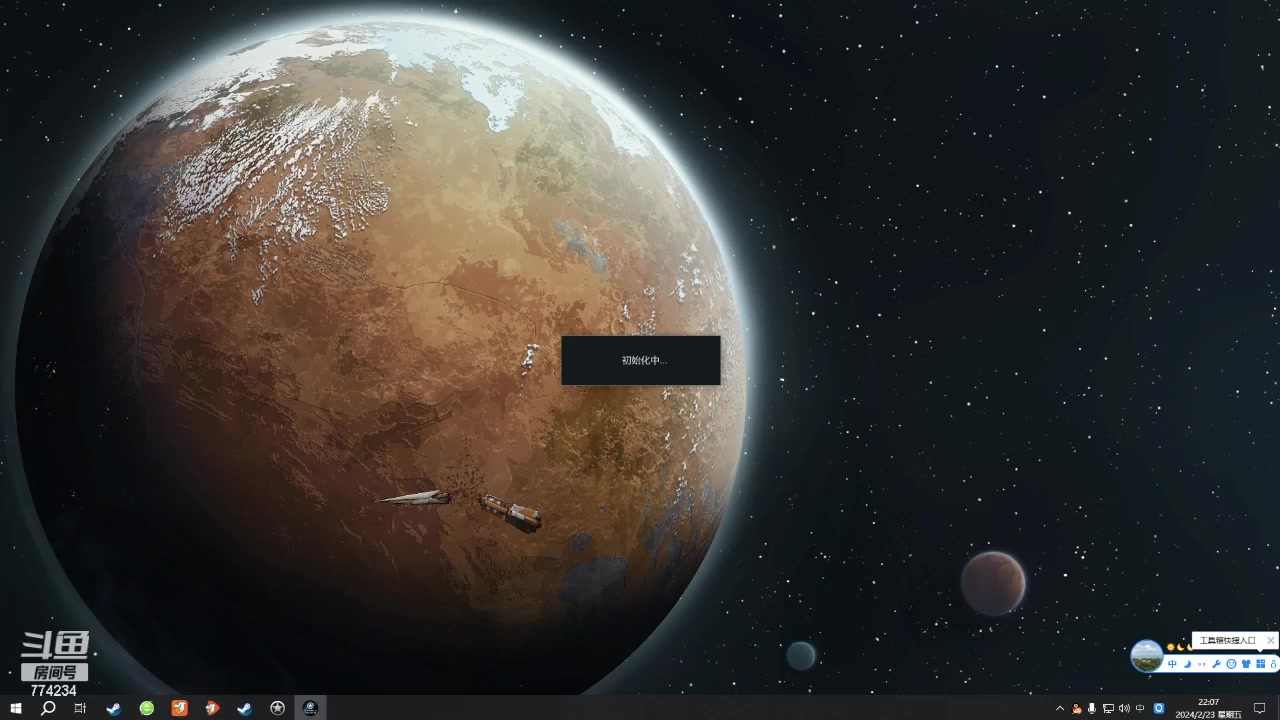The image size is (1280, 720).
Task: Toggle the punctuation mode icon on the IME bar
Action: 1201,664
